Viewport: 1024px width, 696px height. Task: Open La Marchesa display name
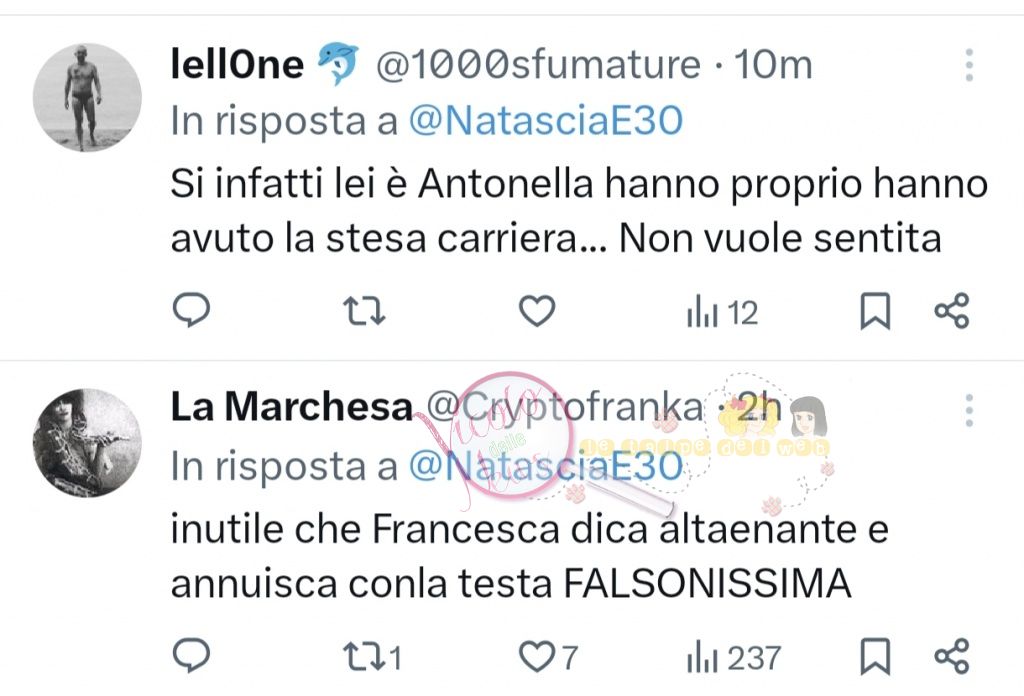[291, 407]
